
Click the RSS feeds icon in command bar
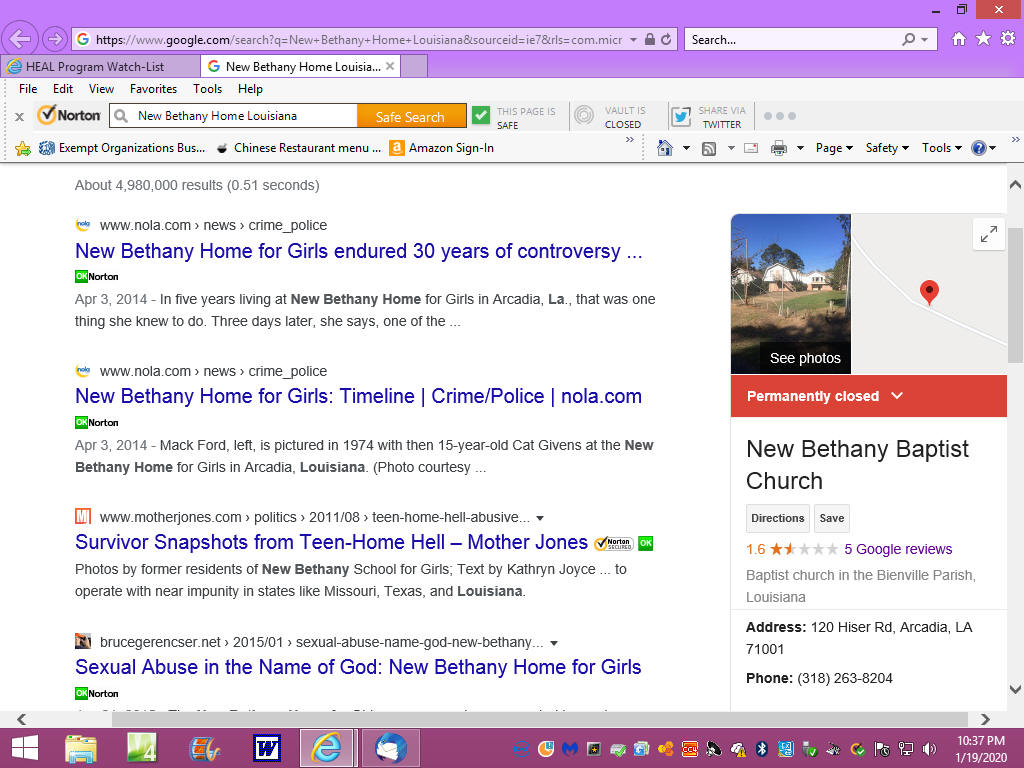point(709,148)
